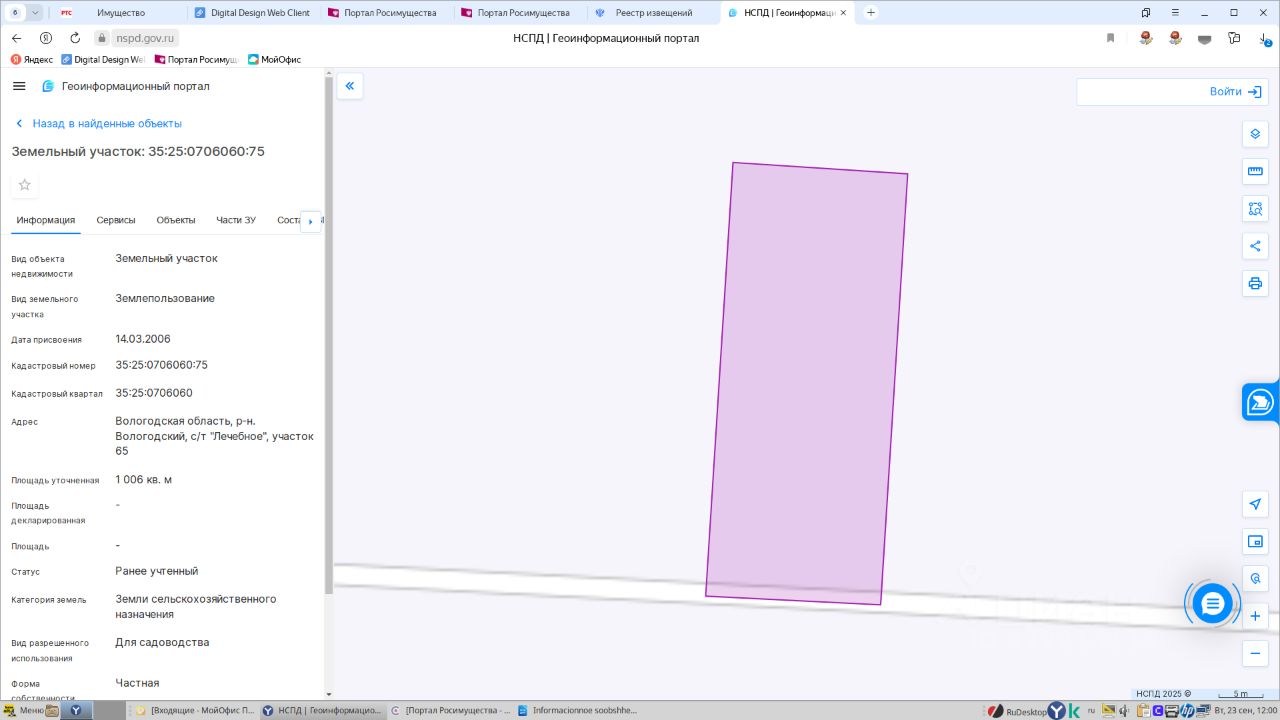
Task: Locate my position on the map
Action: click(x=1255, y=504)
